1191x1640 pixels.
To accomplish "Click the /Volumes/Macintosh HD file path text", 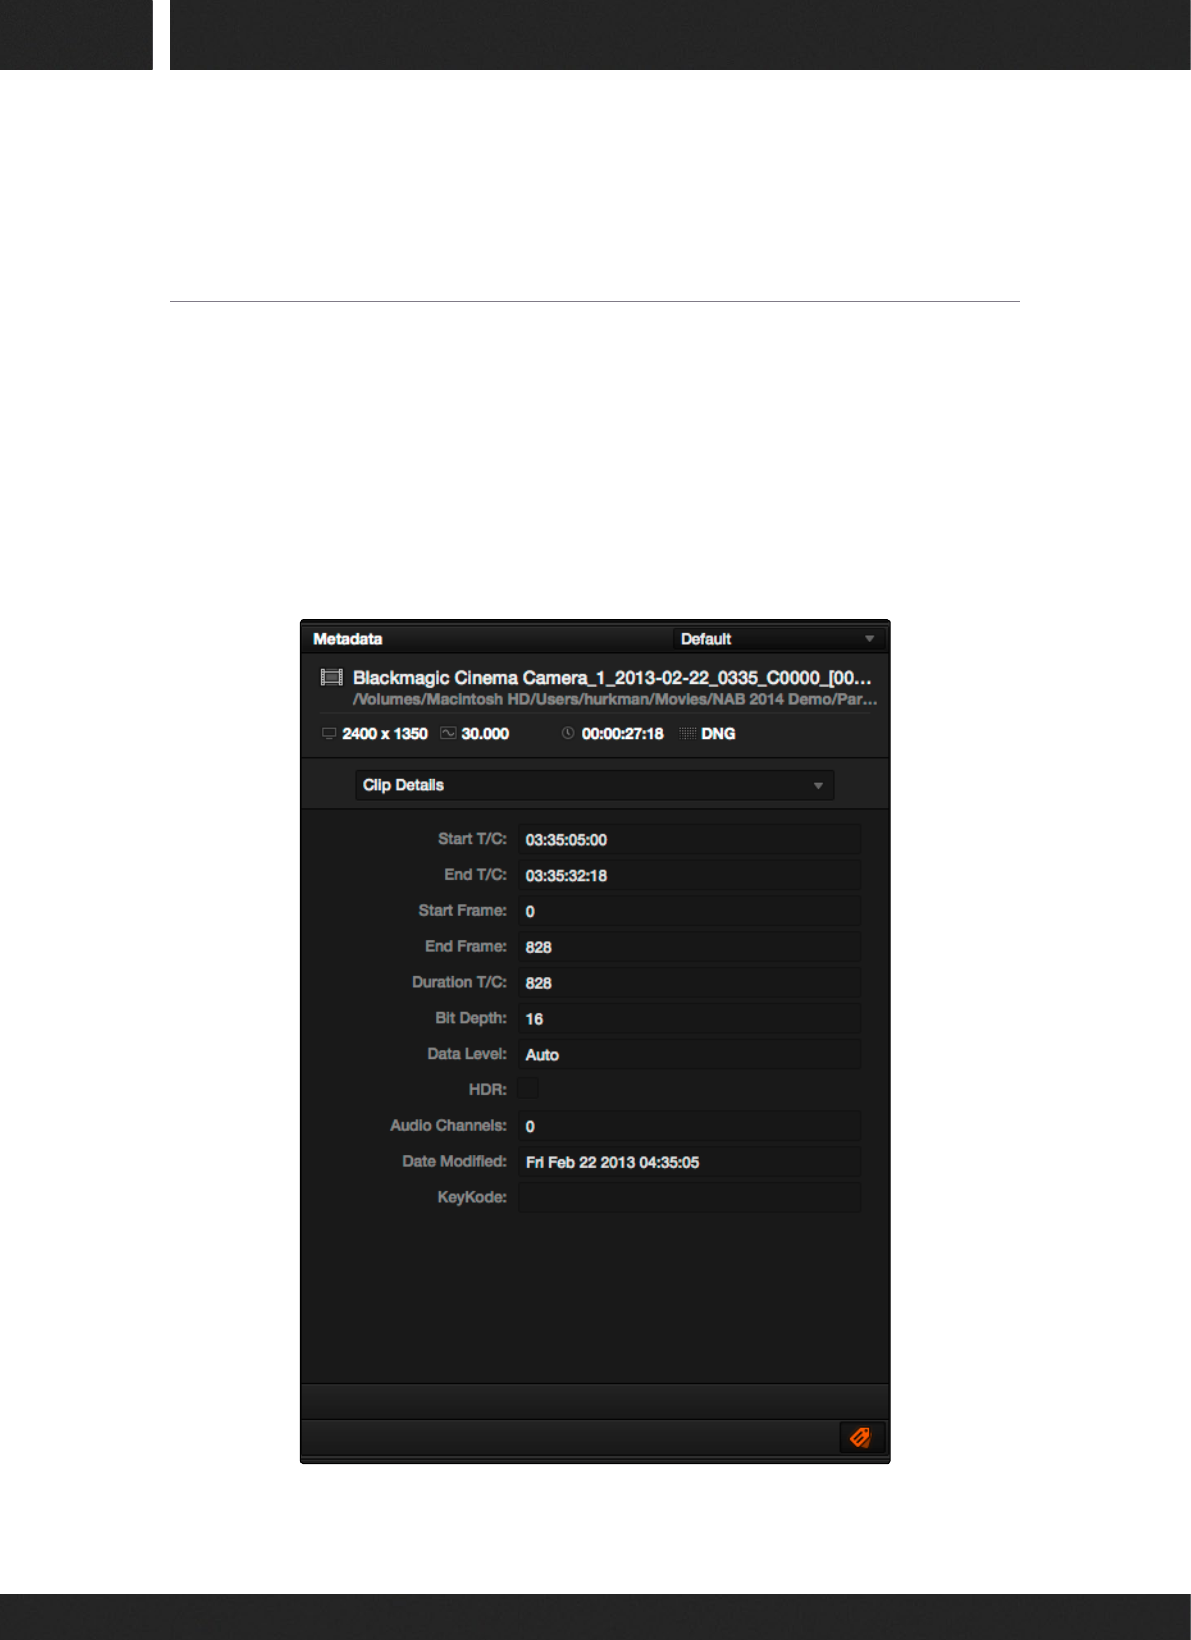I will [x=615, y=699].
